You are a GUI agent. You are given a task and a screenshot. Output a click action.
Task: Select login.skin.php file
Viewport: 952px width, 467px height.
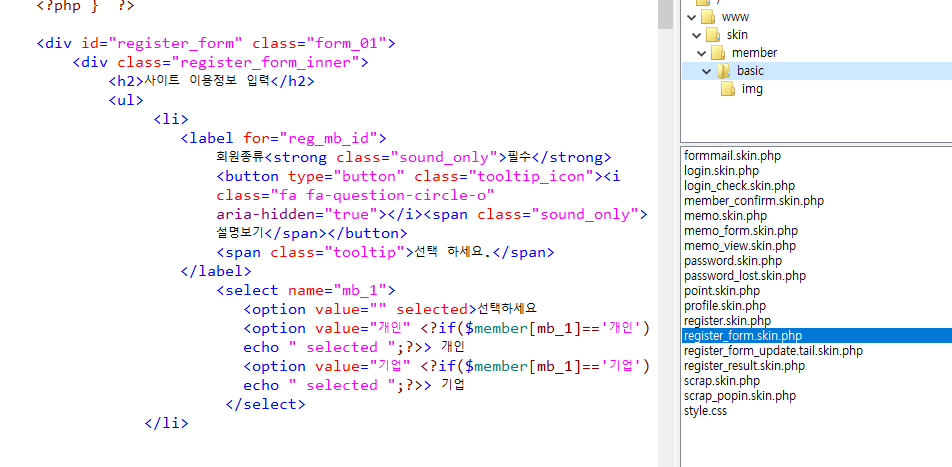point(722,171)
